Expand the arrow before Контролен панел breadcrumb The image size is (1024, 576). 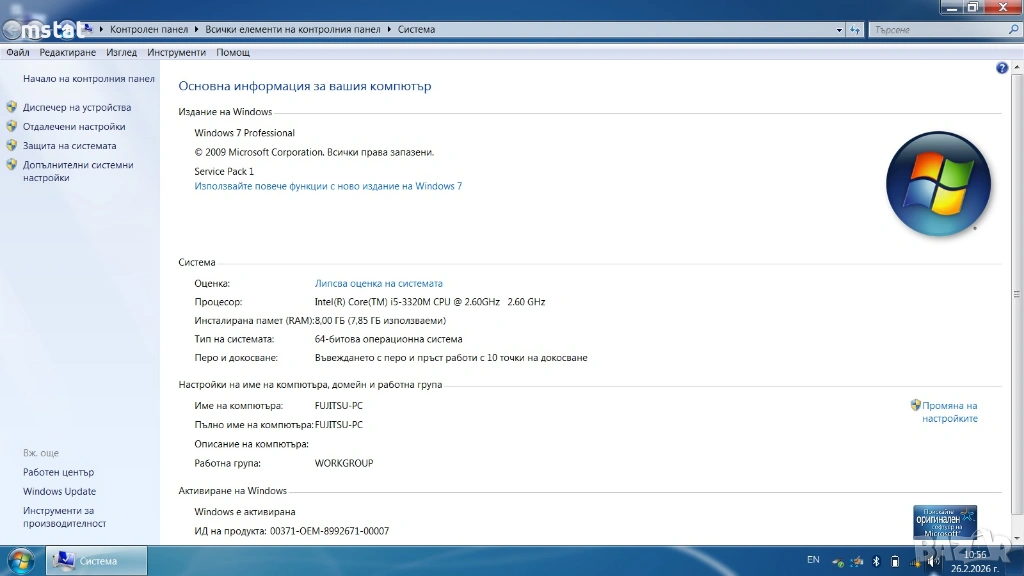pyautogui.click(x=102, y=30)
